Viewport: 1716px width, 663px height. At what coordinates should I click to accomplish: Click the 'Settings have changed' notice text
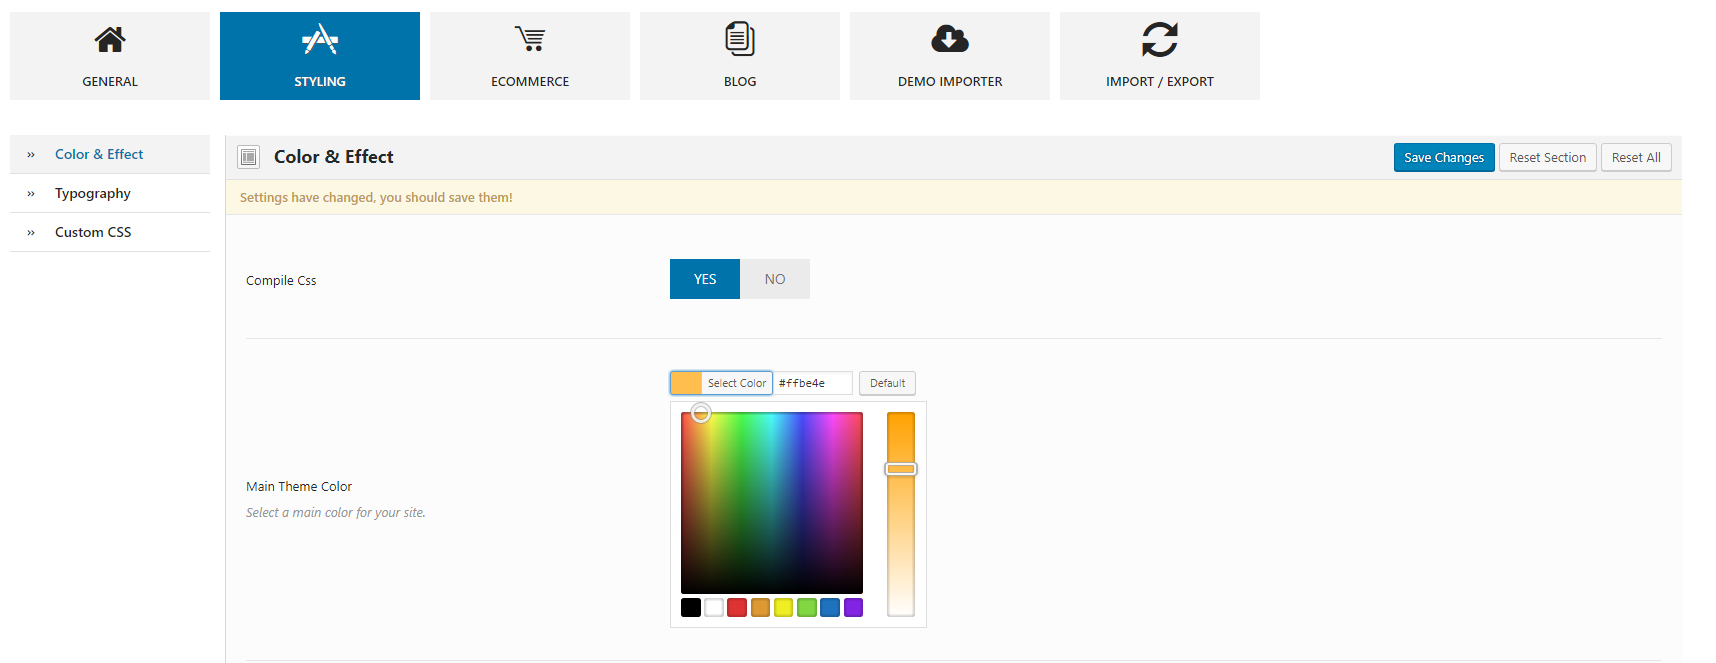pyautogui.click(x=376, y=198)
